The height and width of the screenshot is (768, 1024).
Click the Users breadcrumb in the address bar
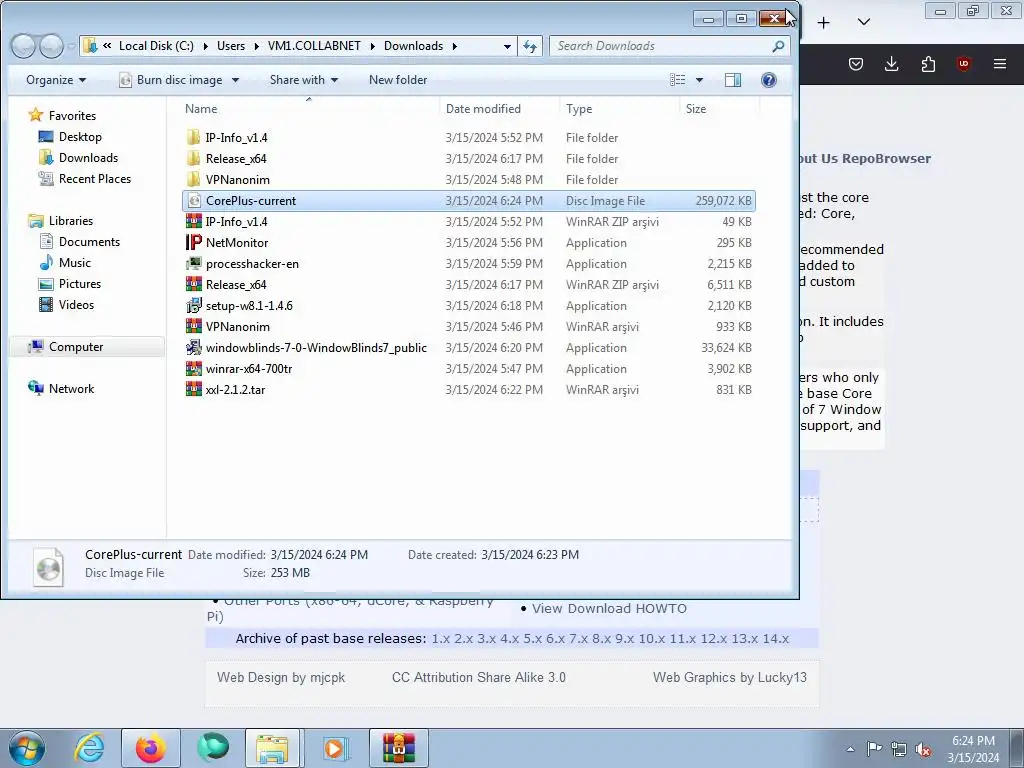tap(231, 46)
